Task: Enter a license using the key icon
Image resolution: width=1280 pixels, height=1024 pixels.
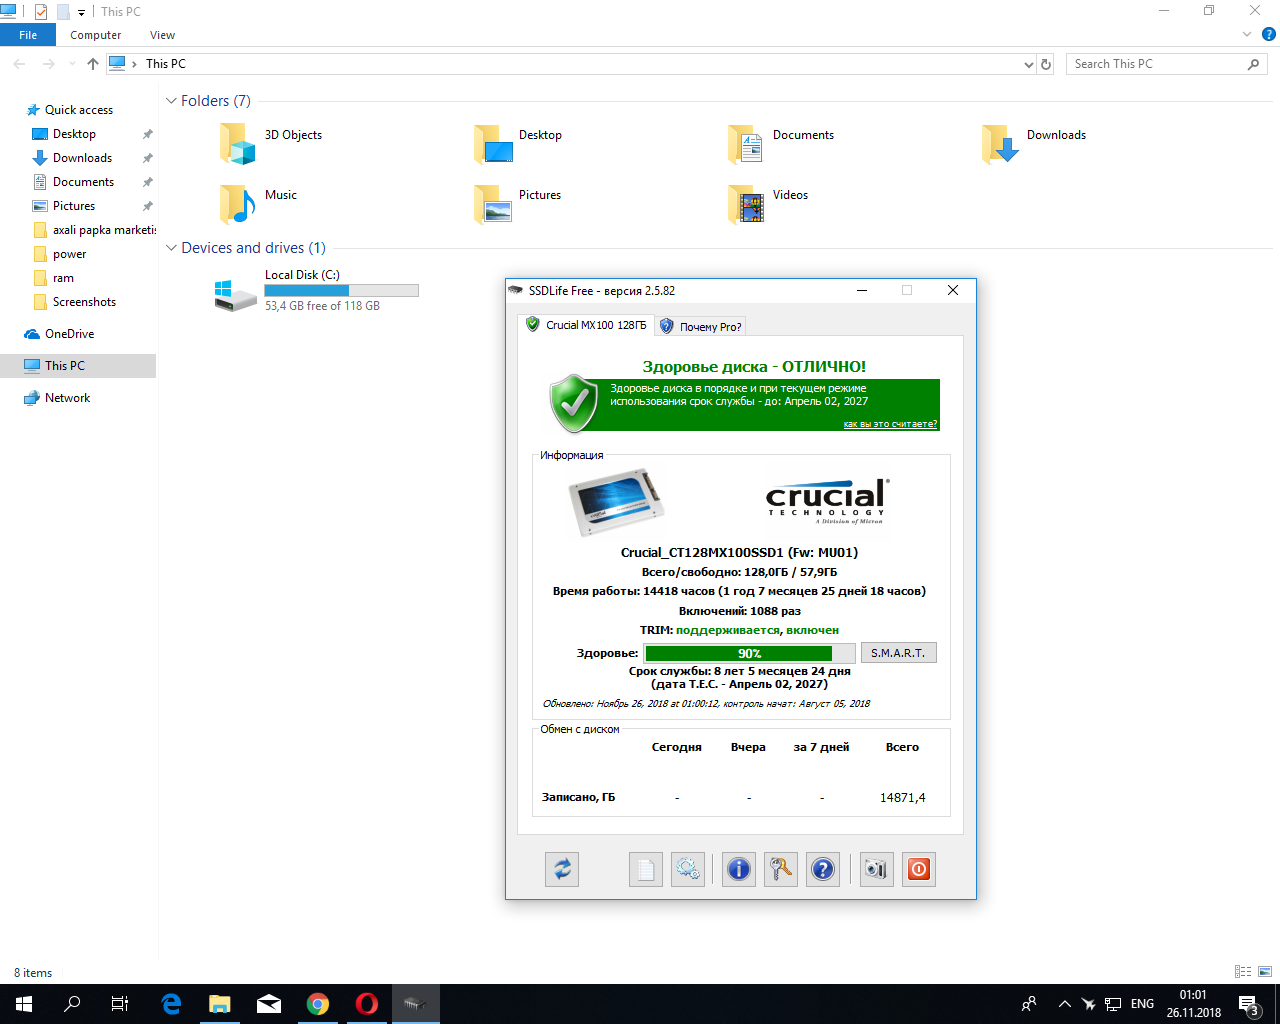Action: click(x=780, y=869)
